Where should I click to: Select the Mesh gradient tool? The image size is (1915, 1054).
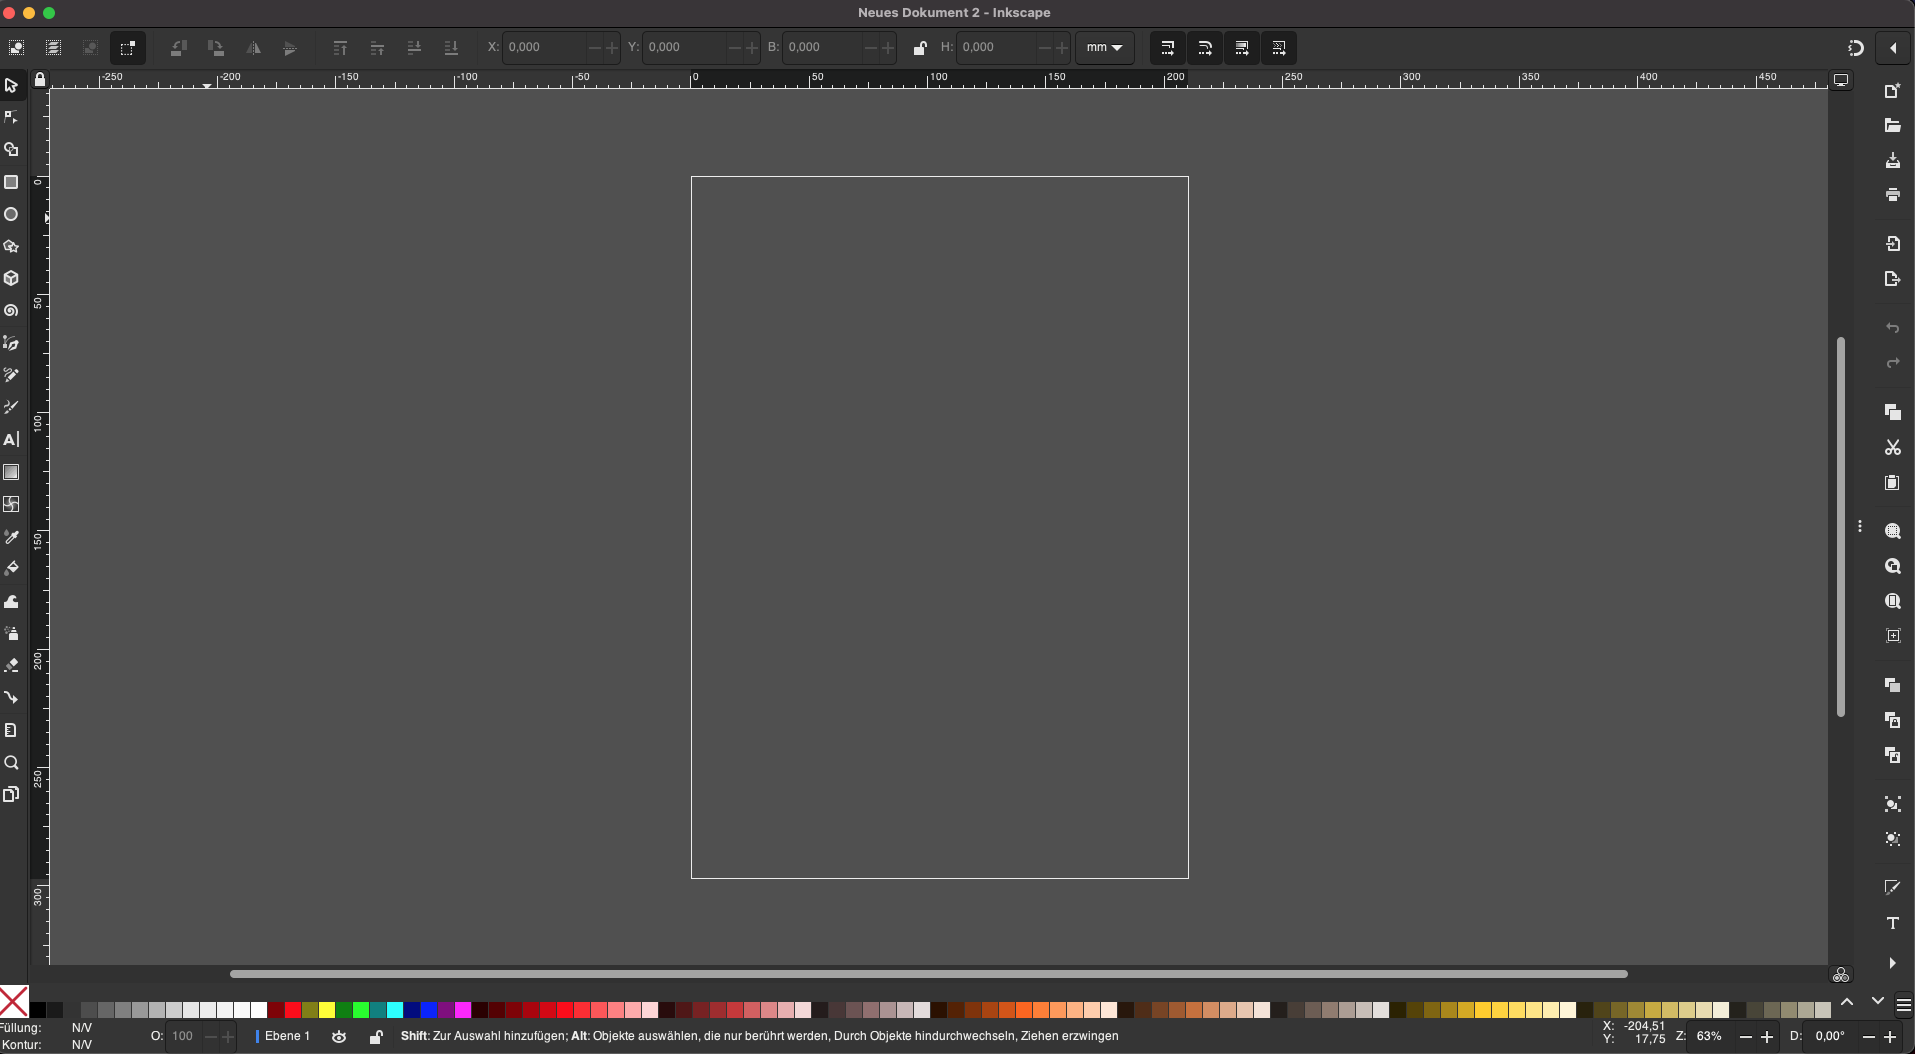coord(11,504)
